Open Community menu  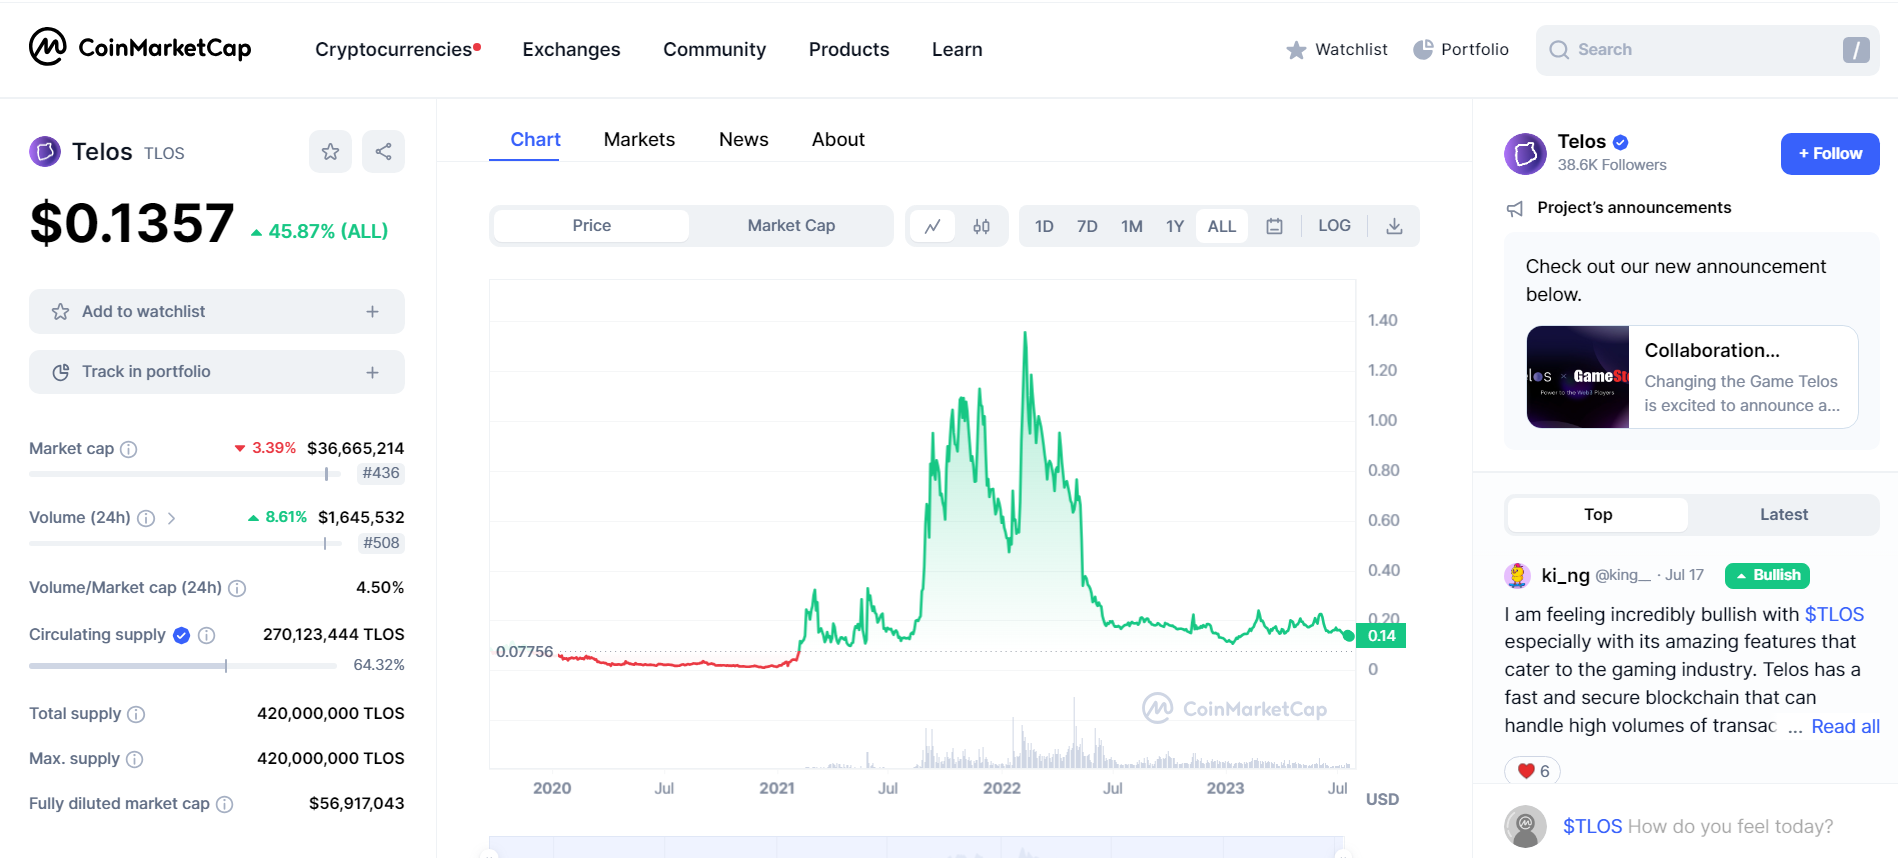coord(714,49)
